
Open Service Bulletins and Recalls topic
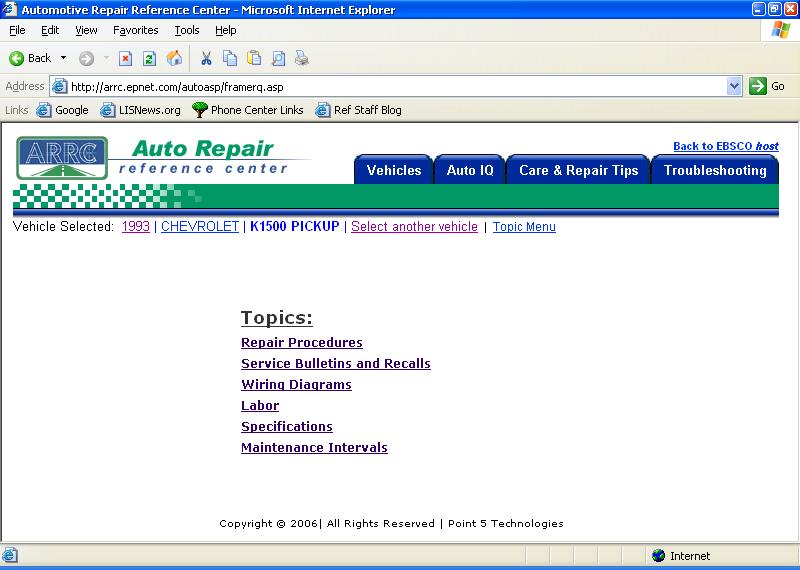point(336,363)
